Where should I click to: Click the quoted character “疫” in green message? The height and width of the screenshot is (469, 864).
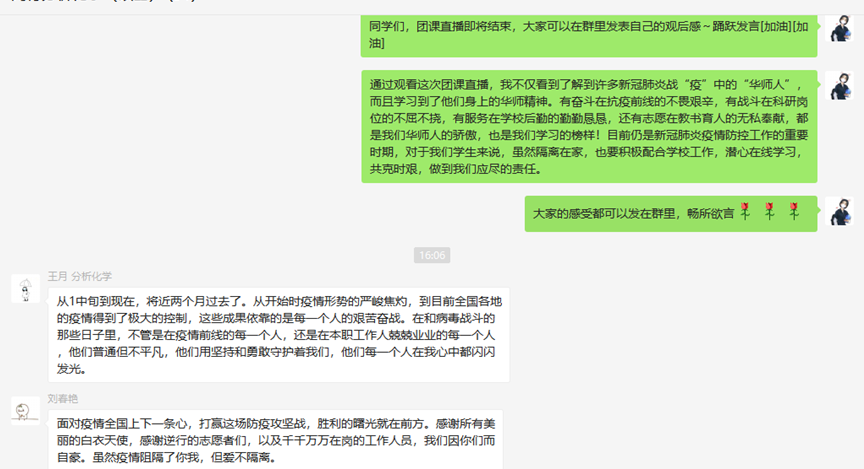[695, 85]
